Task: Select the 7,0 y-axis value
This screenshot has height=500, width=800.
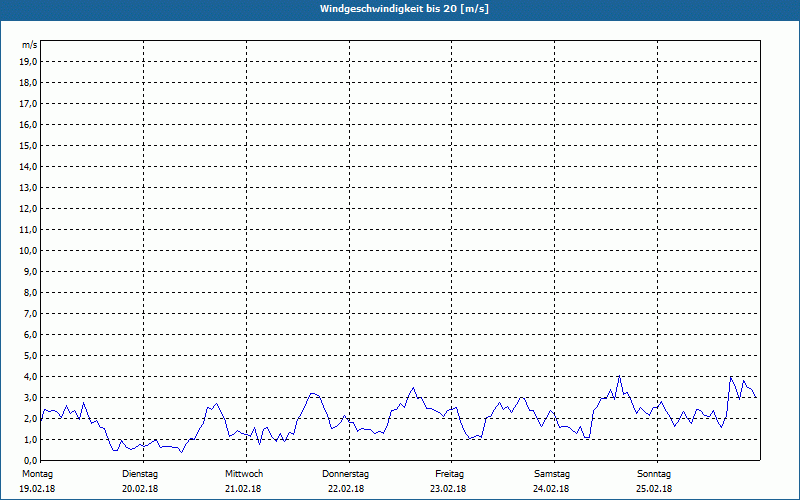Action: click(30, 313)
